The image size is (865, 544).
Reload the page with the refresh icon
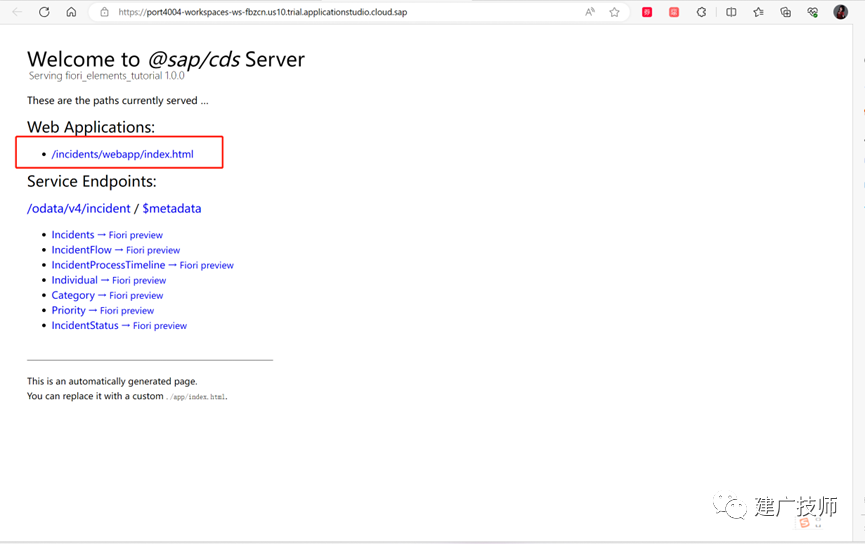pos(44,12)
